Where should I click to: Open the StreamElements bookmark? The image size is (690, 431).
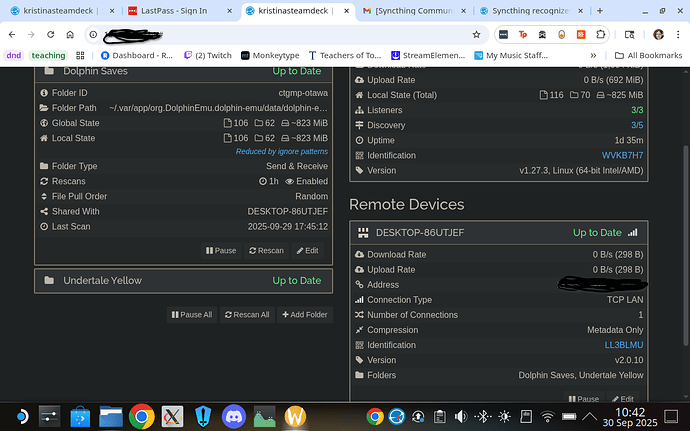click(x=428, y=55)
